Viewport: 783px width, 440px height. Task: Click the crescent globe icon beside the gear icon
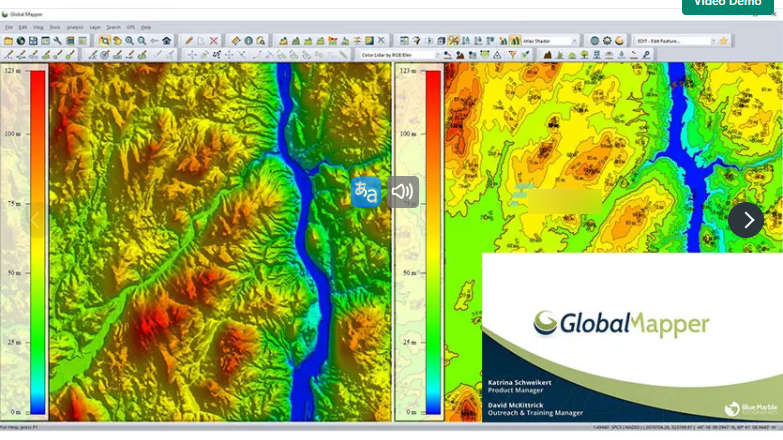pos(619,41)
